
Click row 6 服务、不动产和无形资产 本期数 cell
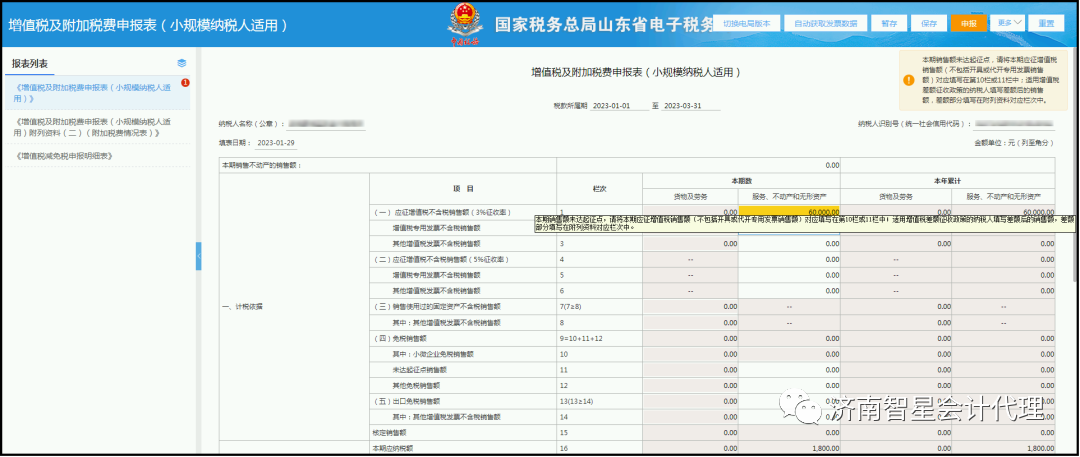click(789, 291)
